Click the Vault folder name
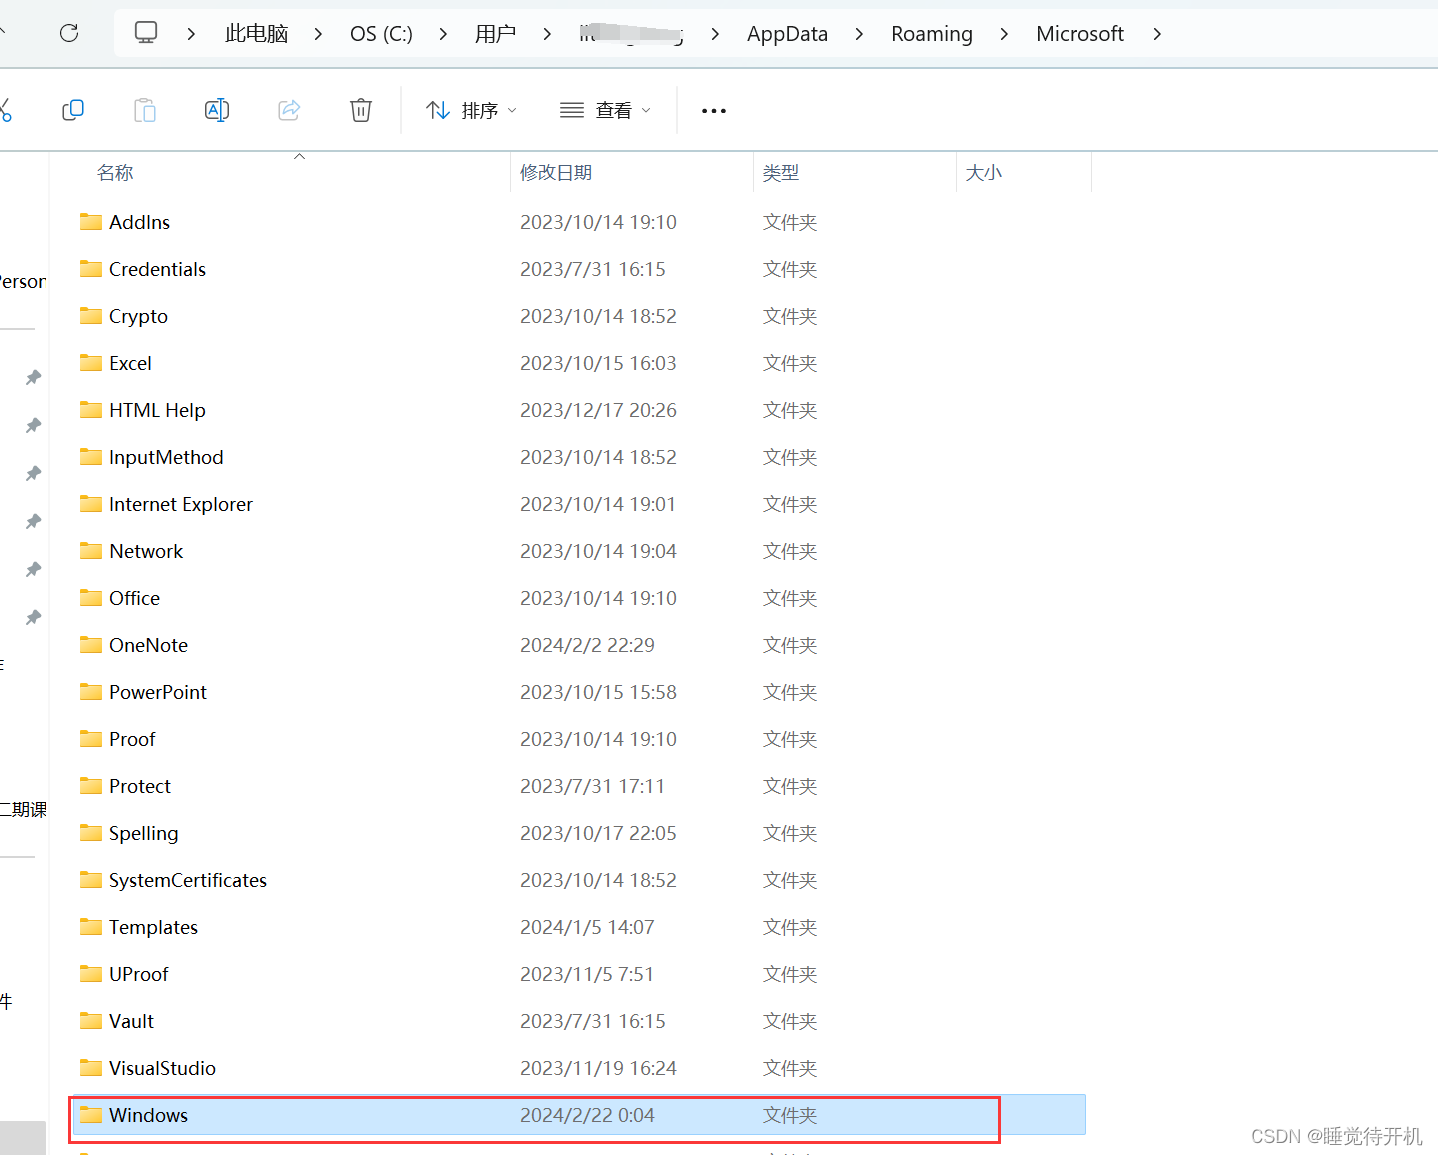This screenshot has width=1438, height=1155. 131,1021
